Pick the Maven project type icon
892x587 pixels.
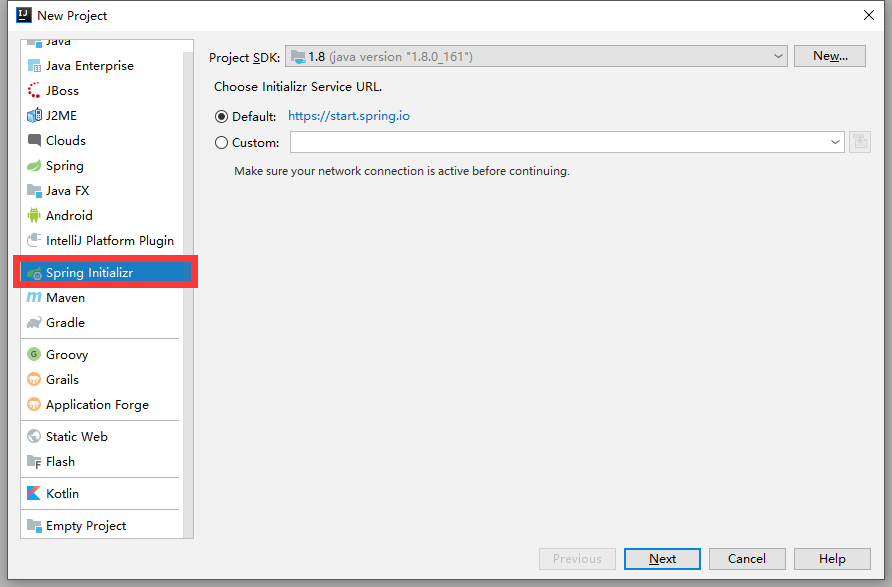(31, 297)
